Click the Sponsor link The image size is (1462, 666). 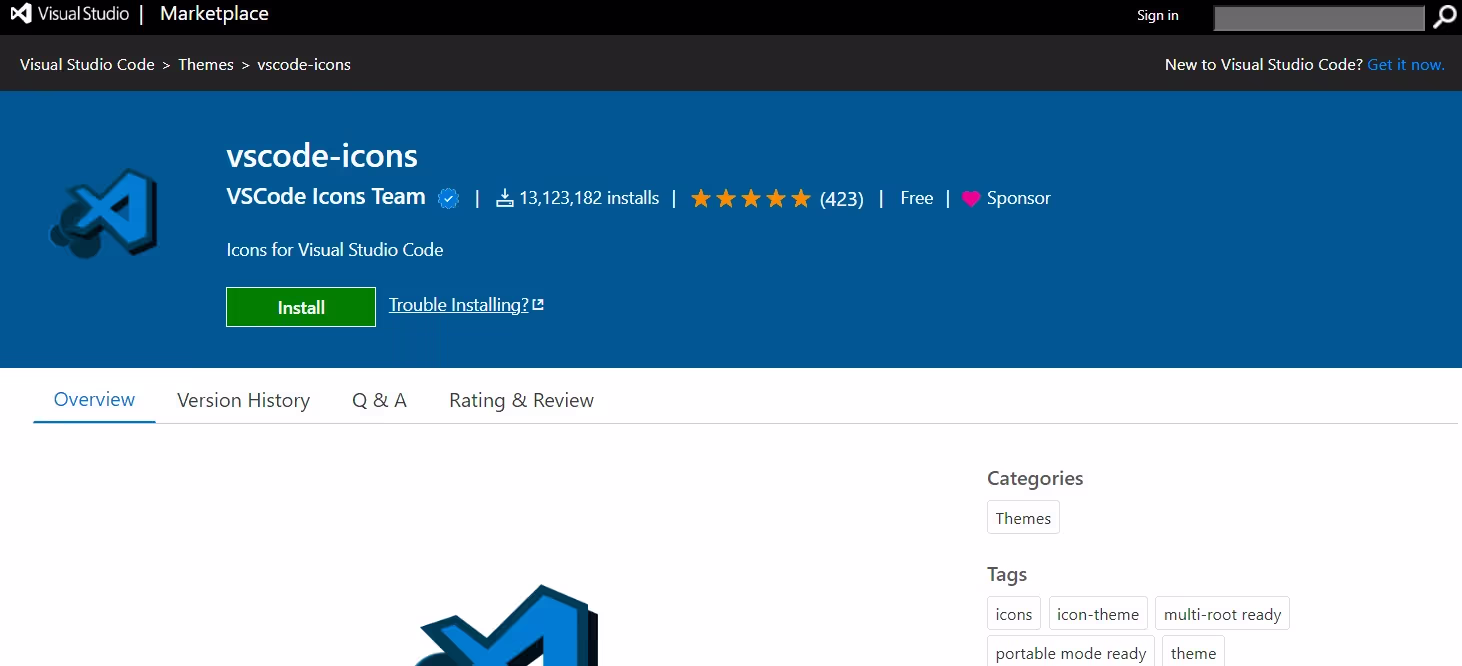[1019, 198]
